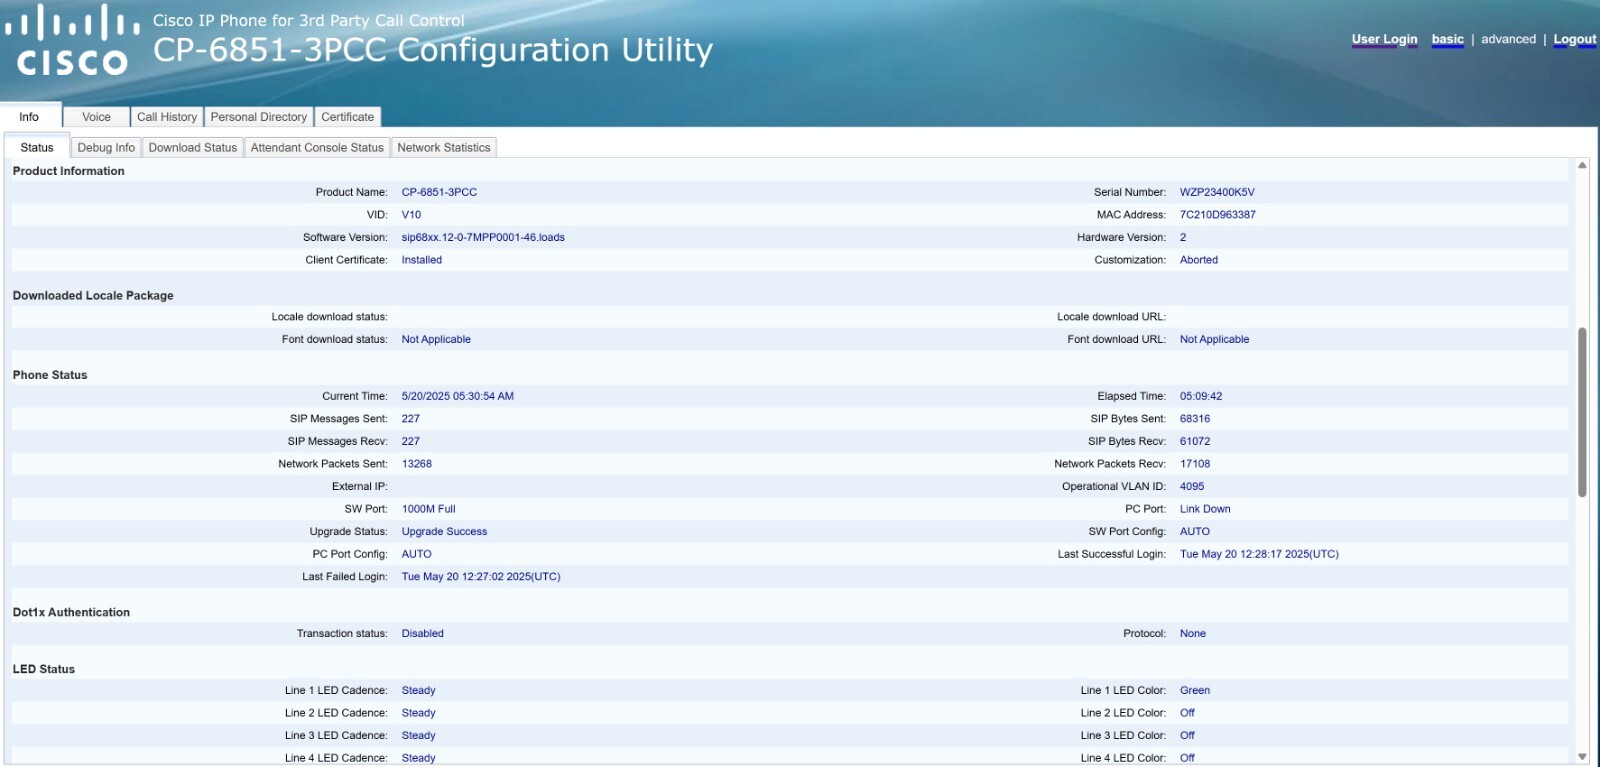Click the VID value V10
The height and width of the screenshot is (767, 1600).
coord(411,215)
